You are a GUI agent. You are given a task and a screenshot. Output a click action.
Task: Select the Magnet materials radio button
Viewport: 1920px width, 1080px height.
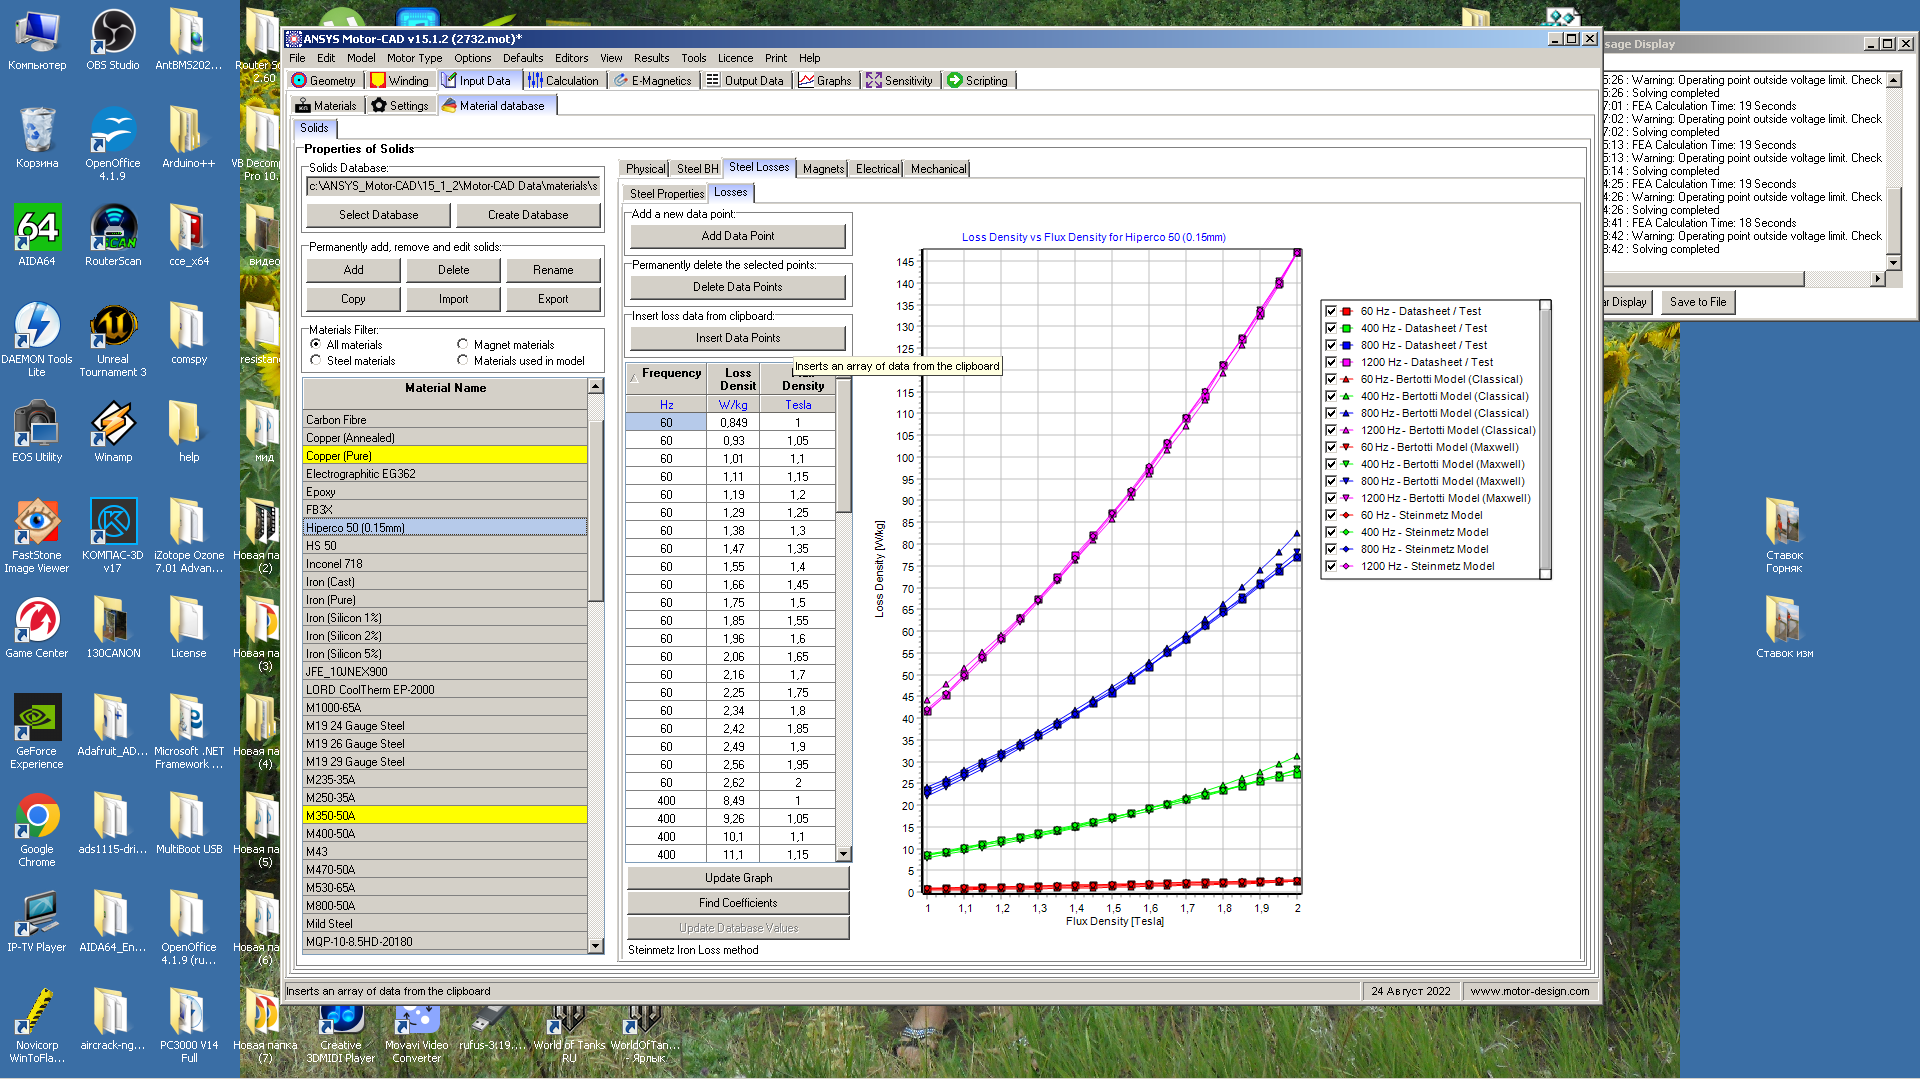(463, 345)
